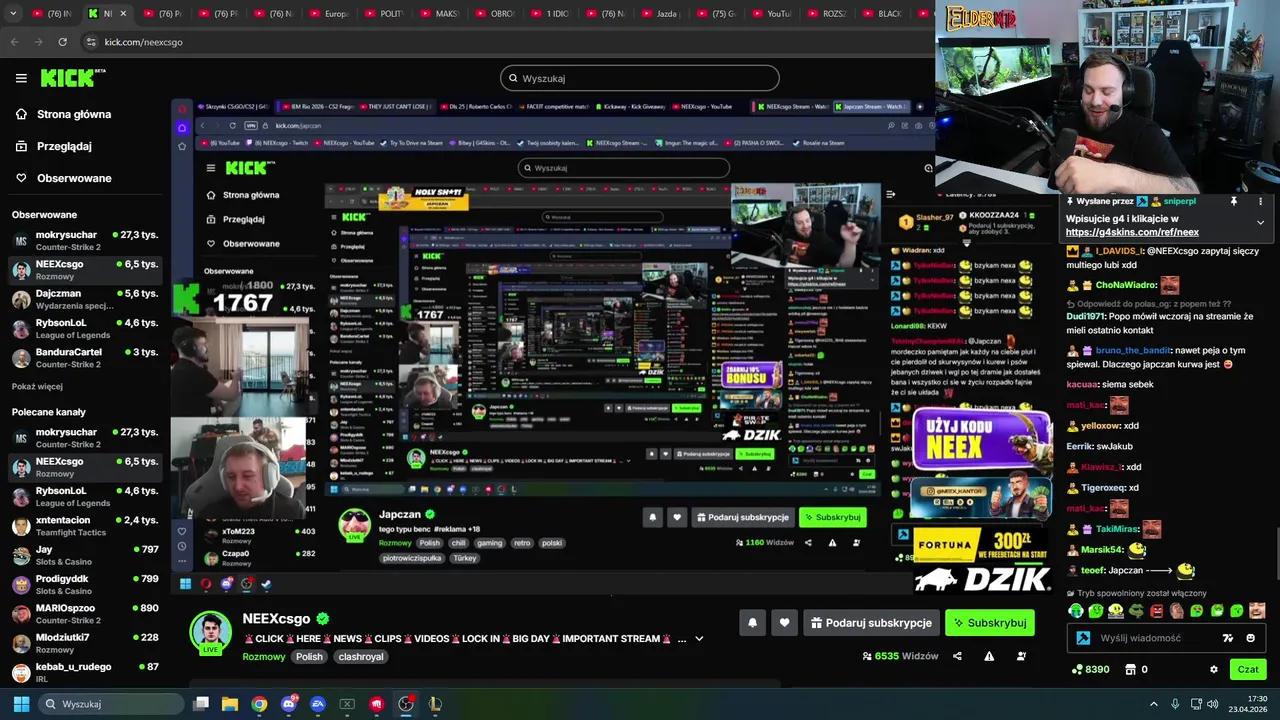
Task: Click the Jay Slots & Casino channel
Action: pyautogui.click(x=84, y=555)
